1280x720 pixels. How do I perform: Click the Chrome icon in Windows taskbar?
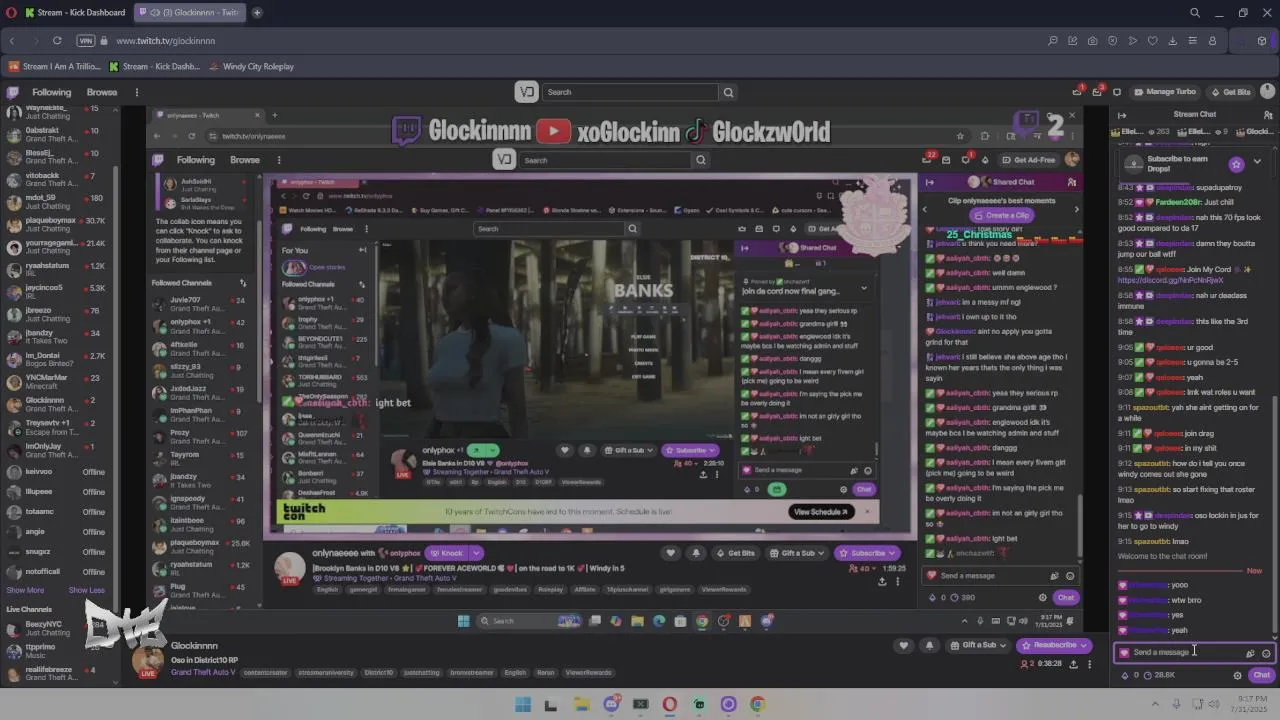758,704
